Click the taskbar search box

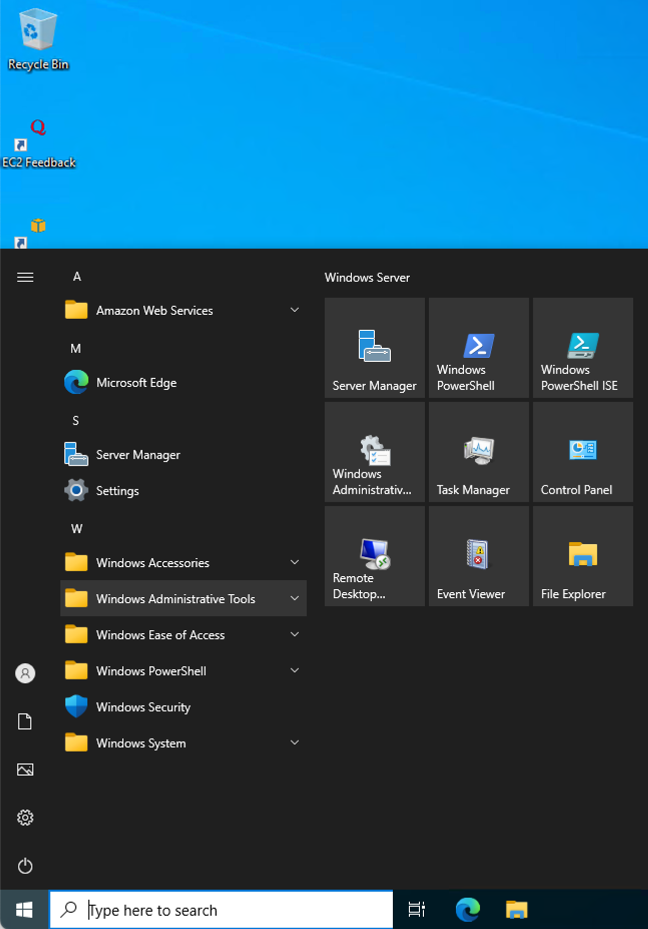221,909
